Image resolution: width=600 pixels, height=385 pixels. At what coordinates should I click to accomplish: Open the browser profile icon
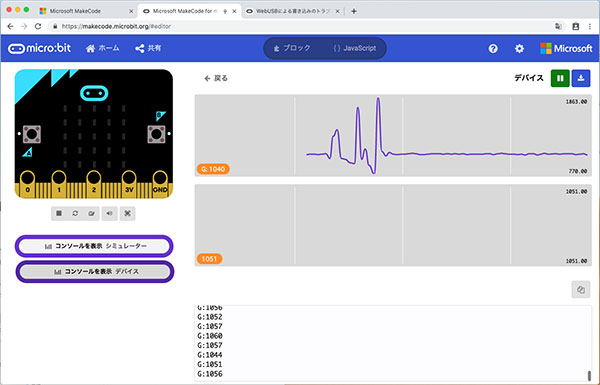click(576, 26)
